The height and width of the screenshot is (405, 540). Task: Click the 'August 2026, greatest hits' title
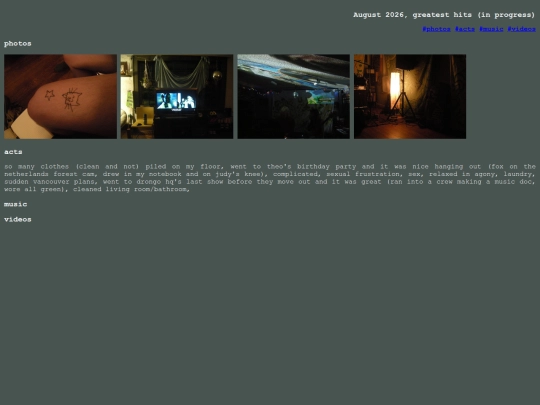click(444, 15)
